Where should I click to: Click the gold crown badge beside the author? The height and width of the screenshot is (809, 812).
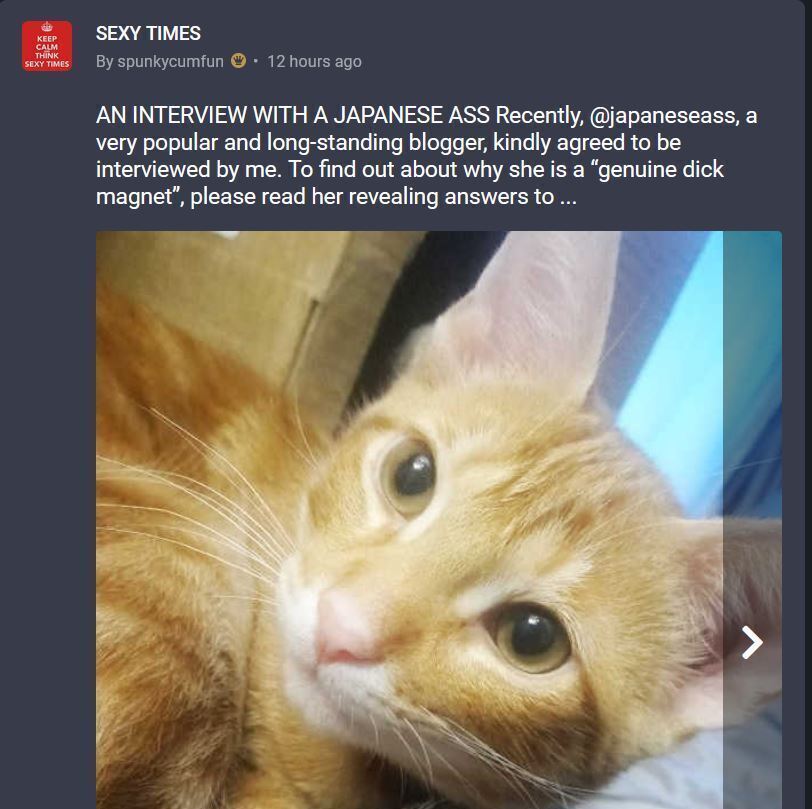(238, 61)
